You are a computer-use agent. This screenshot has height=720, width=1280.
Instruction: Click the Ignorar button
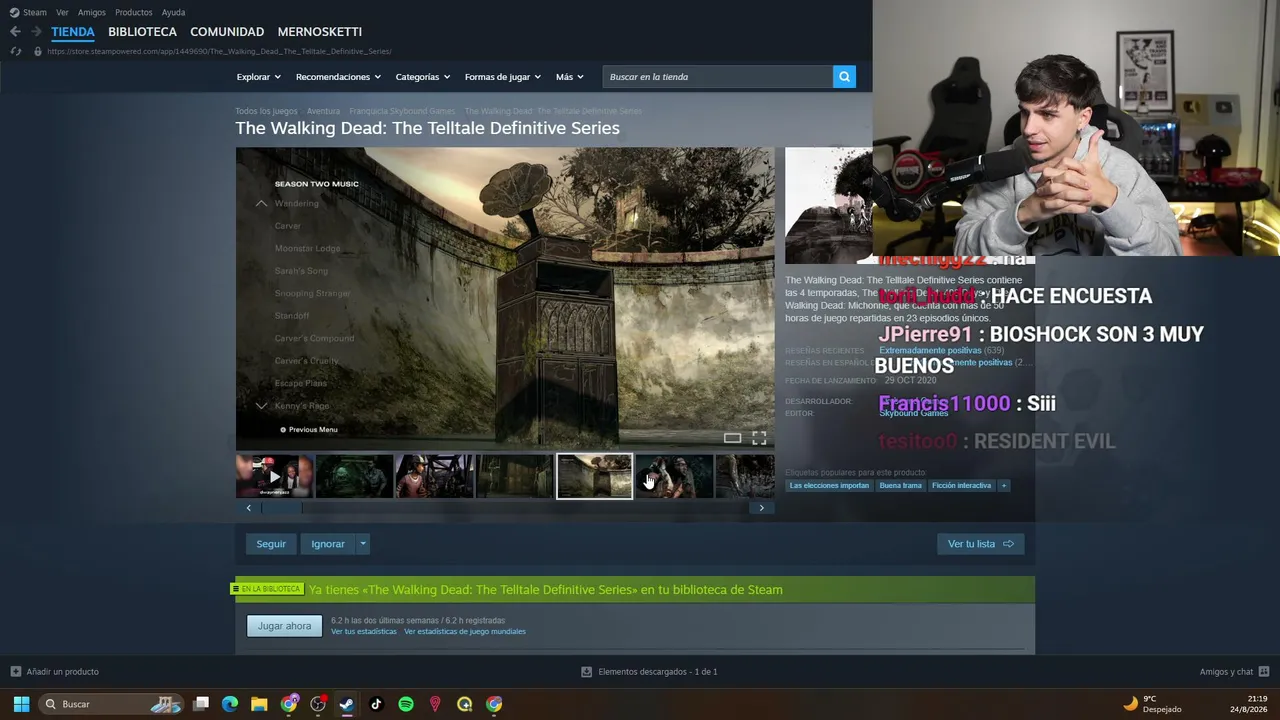(x=328, y=544)
